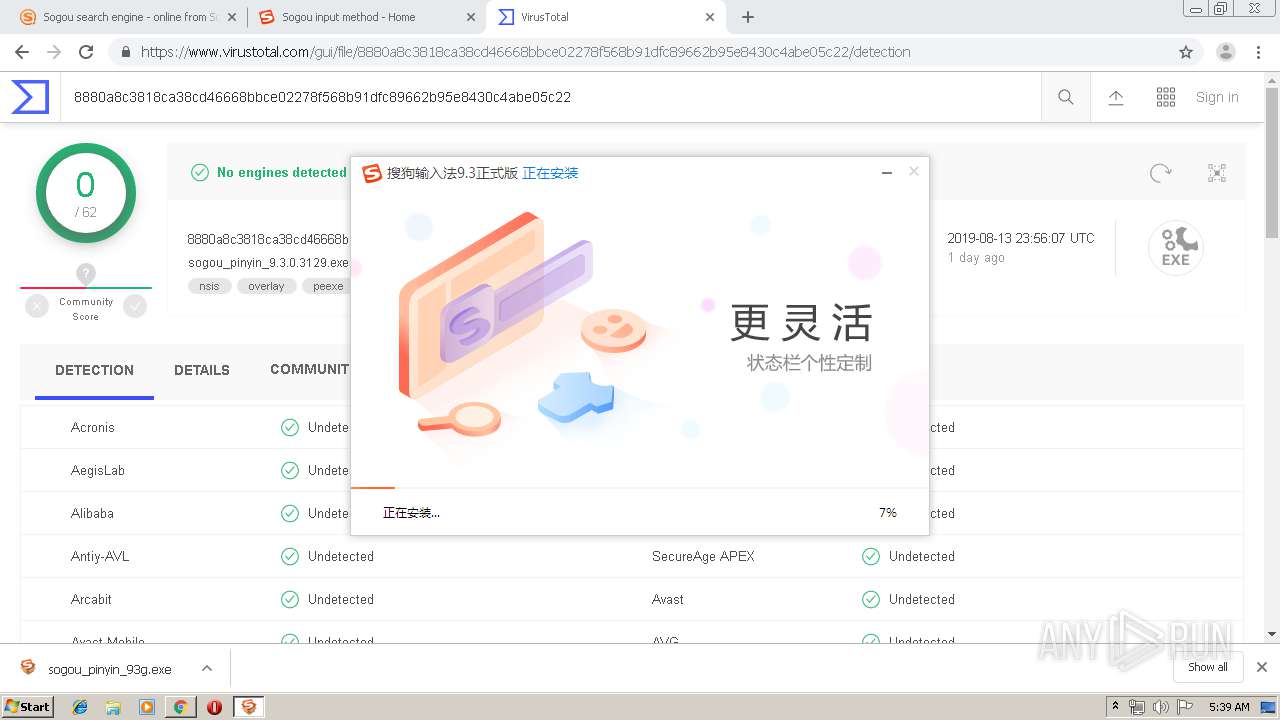Click the Avast engine name
Screen dimensions: 1280x720
pos(668,599)
